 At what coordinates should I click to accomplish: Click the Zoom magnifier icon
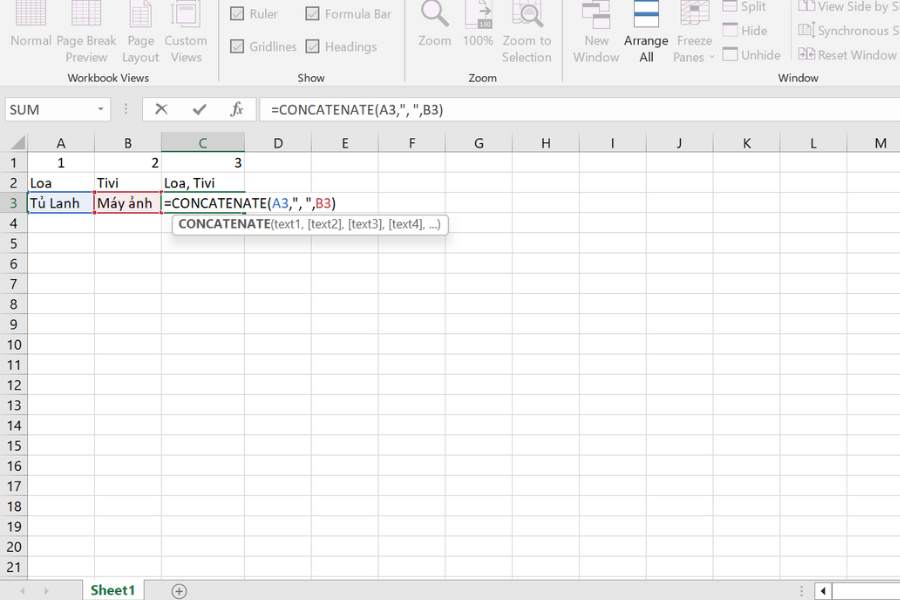434,15
